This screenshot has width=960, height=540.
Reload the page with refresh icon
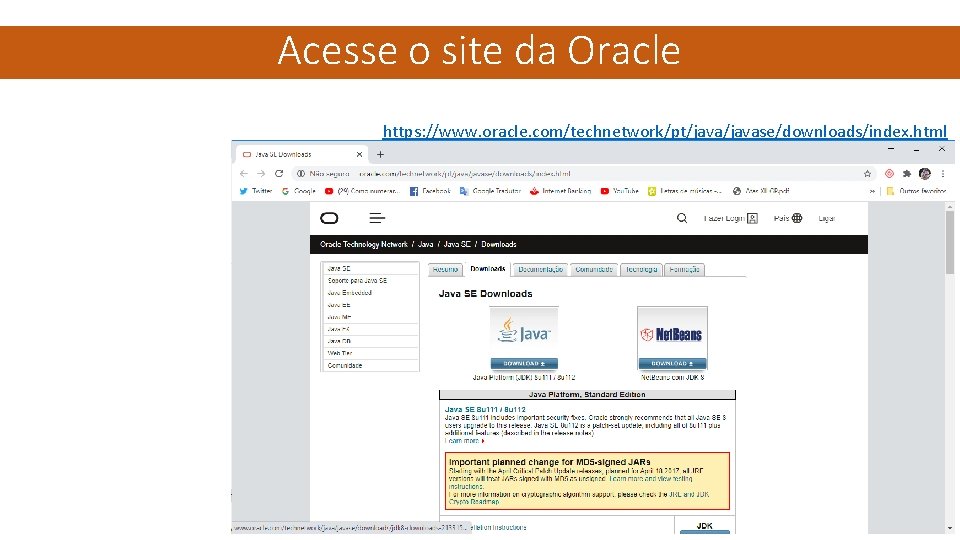279,174
